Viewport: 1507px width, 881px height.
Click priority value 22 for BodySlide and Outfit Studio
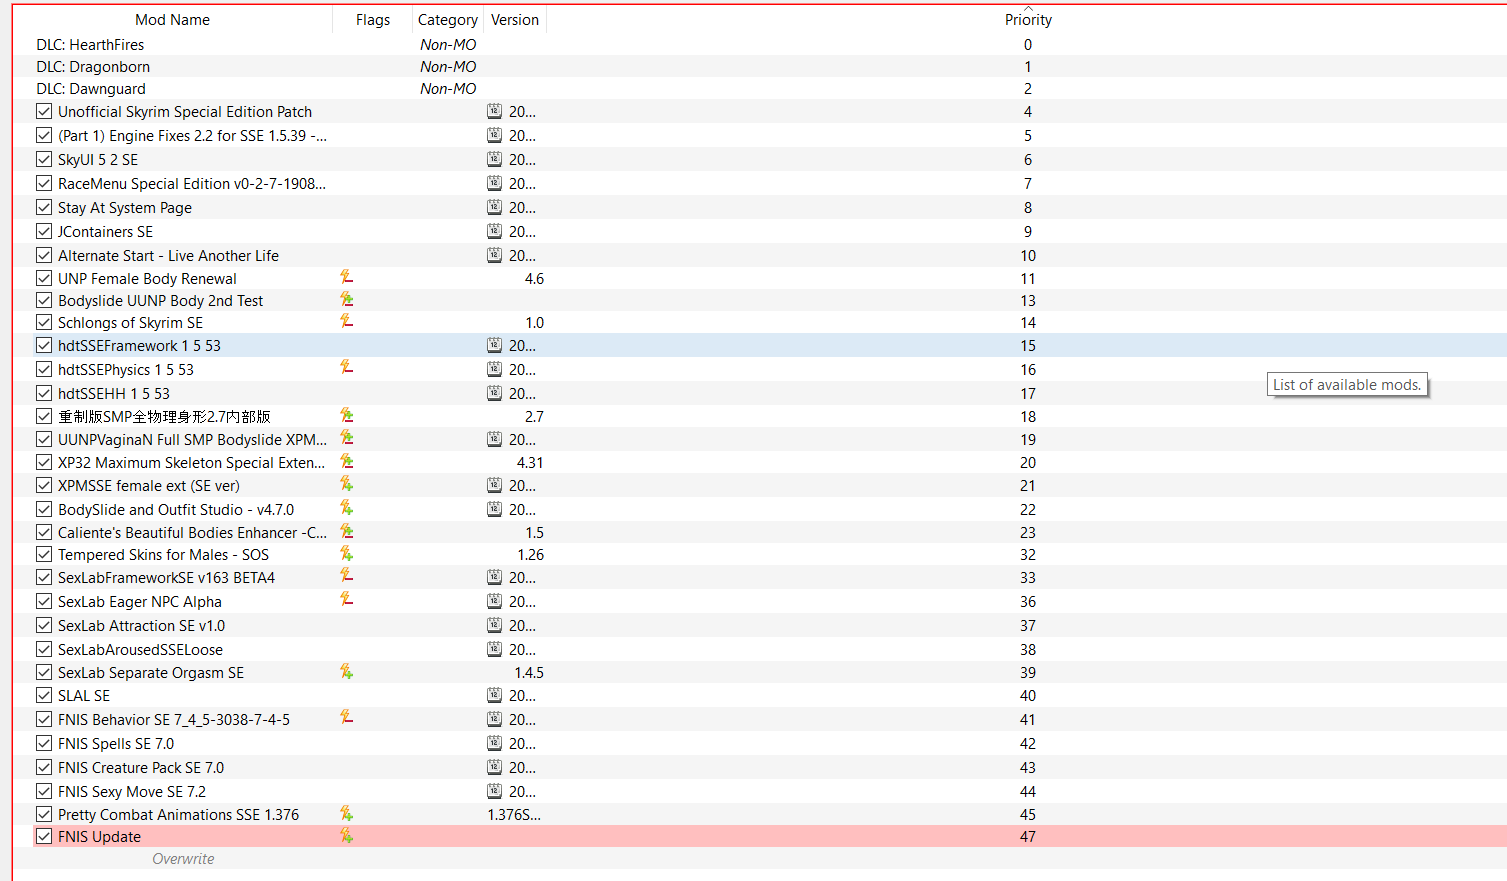coord(1028,509)
